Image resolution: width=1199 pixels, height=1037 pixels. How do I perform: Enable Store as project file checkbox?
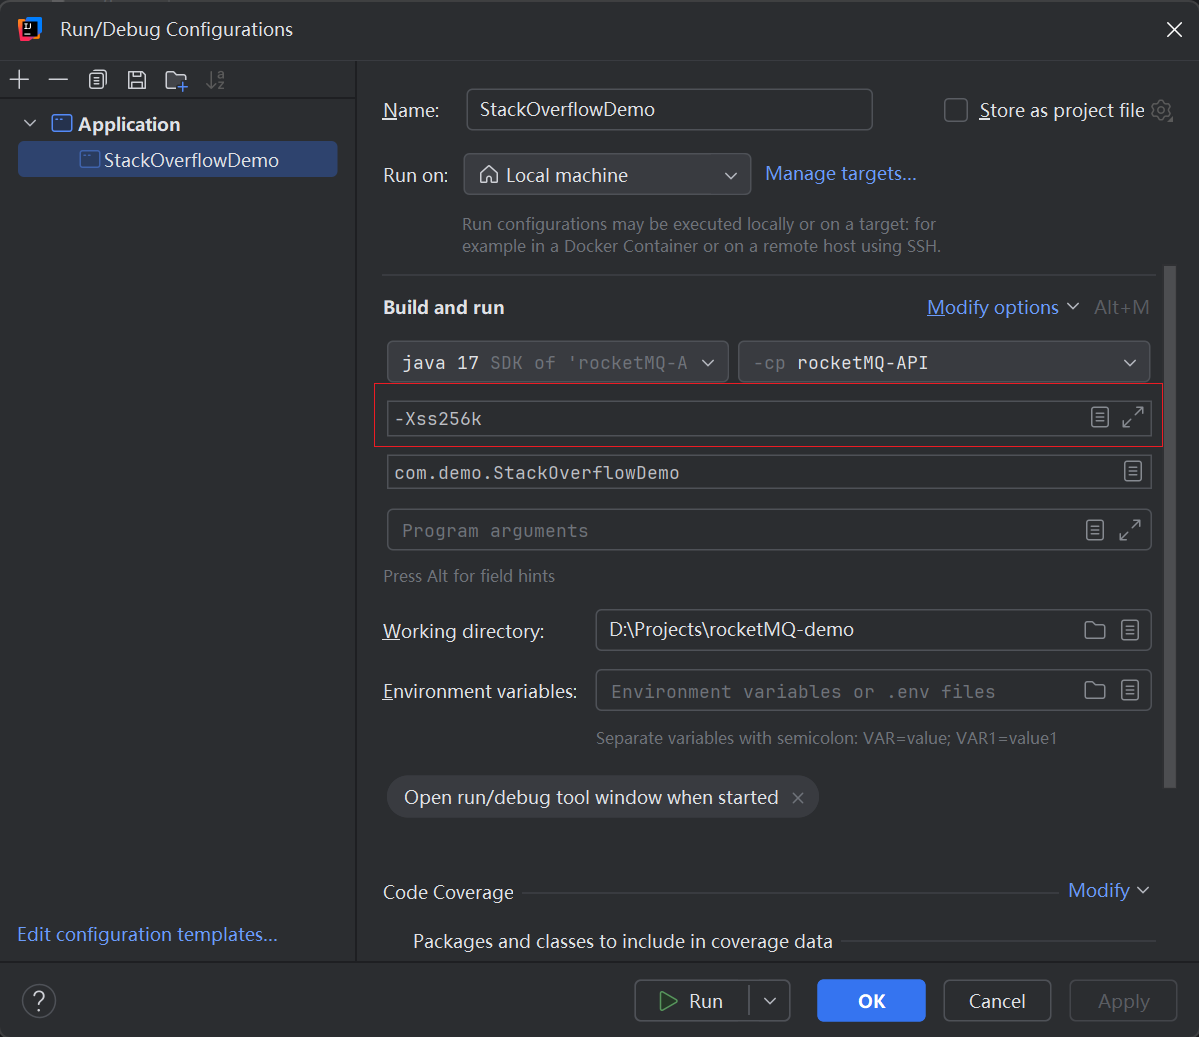click(x=956, y=110)
